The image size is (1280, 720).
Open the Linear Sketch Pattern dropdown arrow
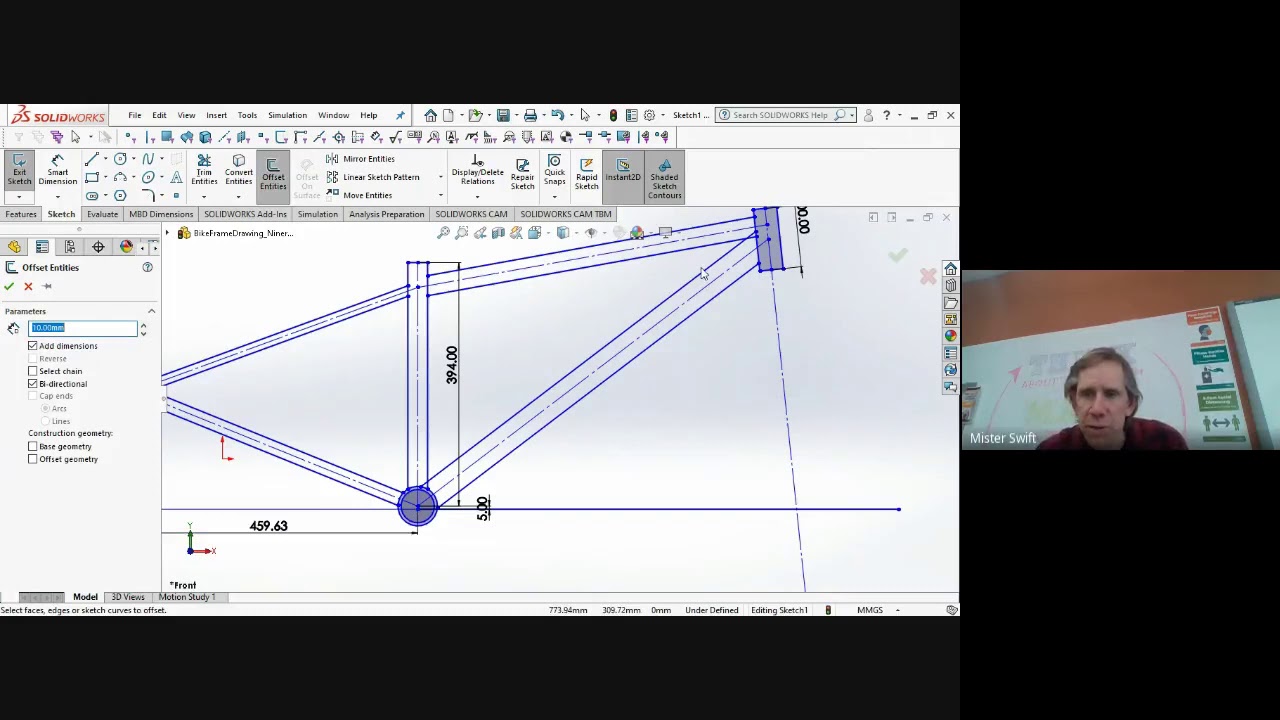tap(440, 178)
